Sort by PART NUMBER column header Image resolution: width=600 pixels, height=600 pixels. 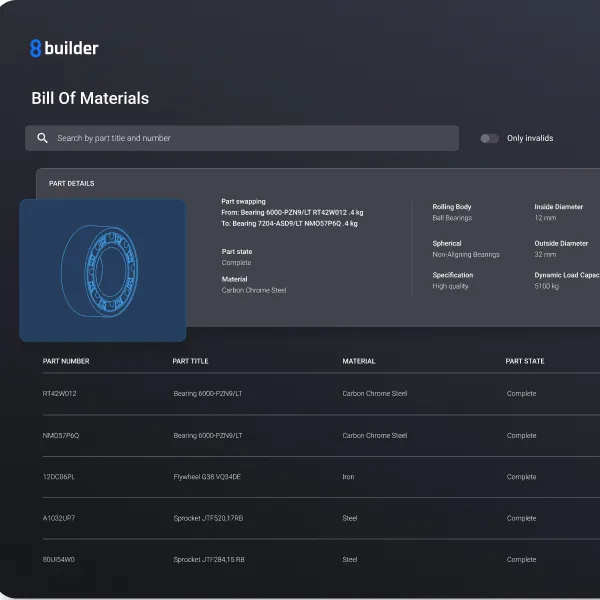[66, 361]
